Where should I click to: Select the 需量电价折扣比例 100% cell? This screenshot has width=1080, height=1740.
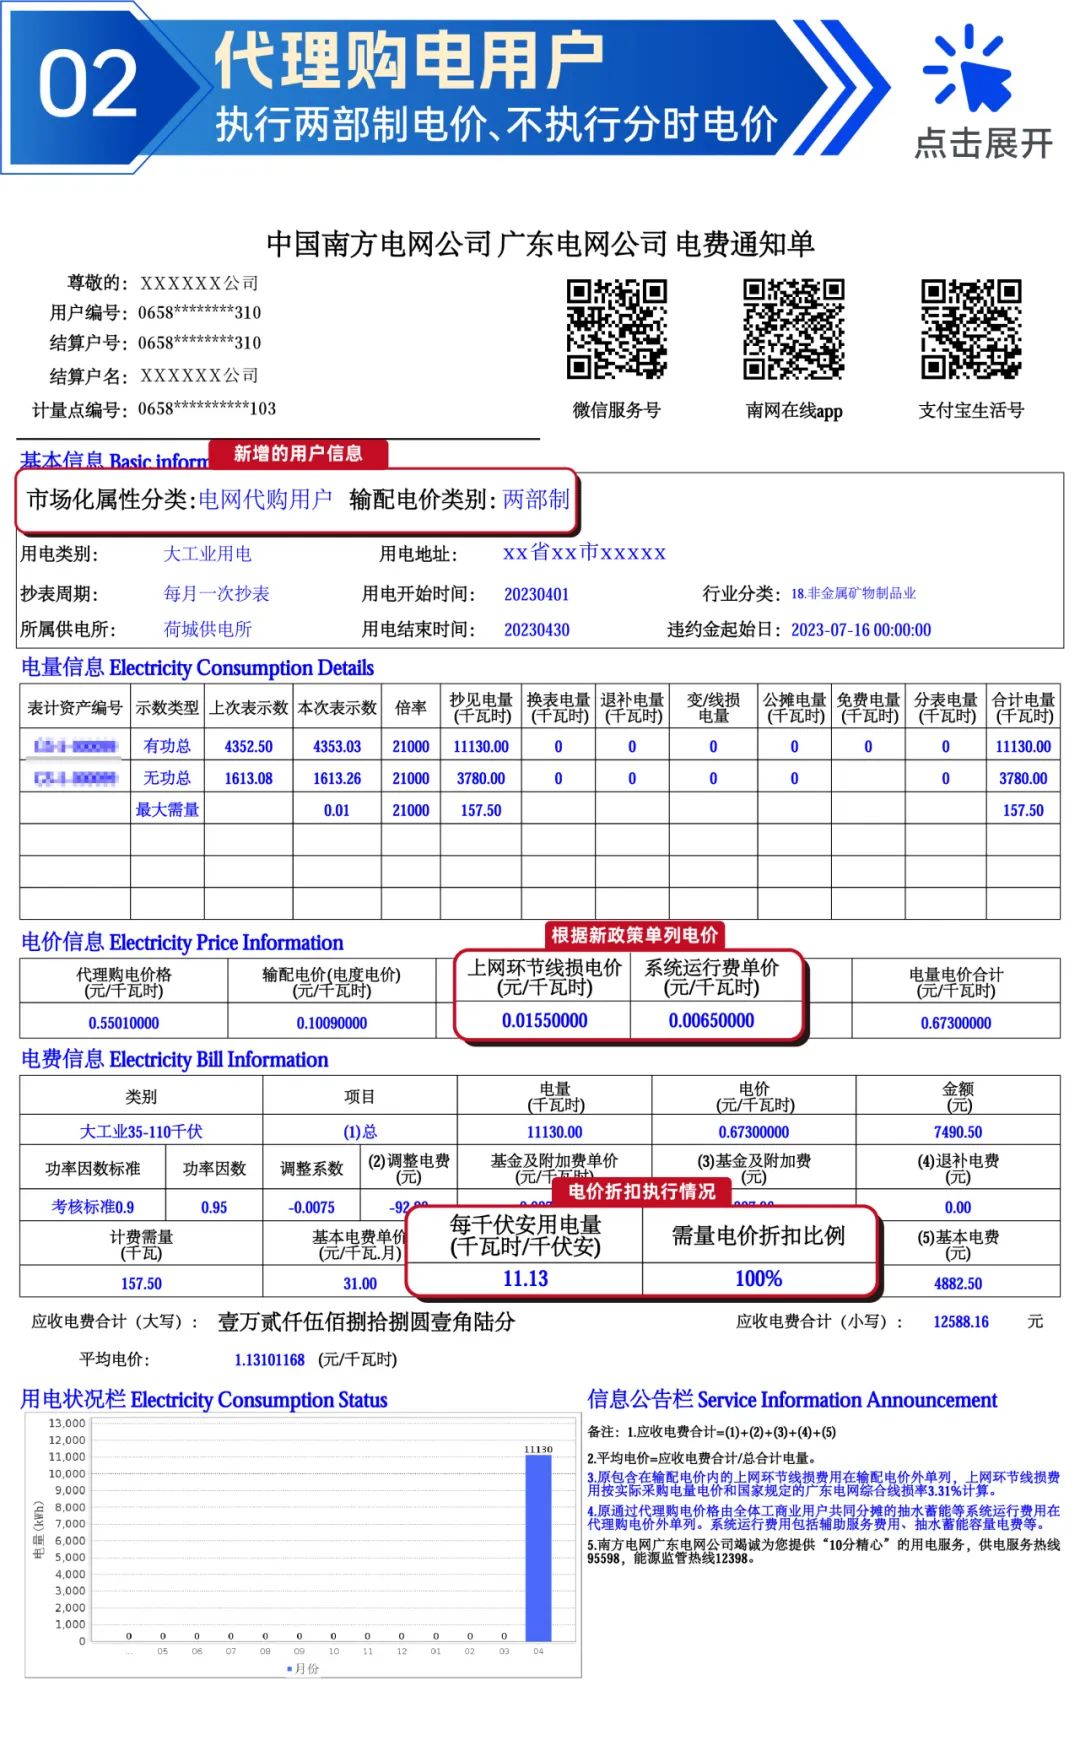[758, 1279]
